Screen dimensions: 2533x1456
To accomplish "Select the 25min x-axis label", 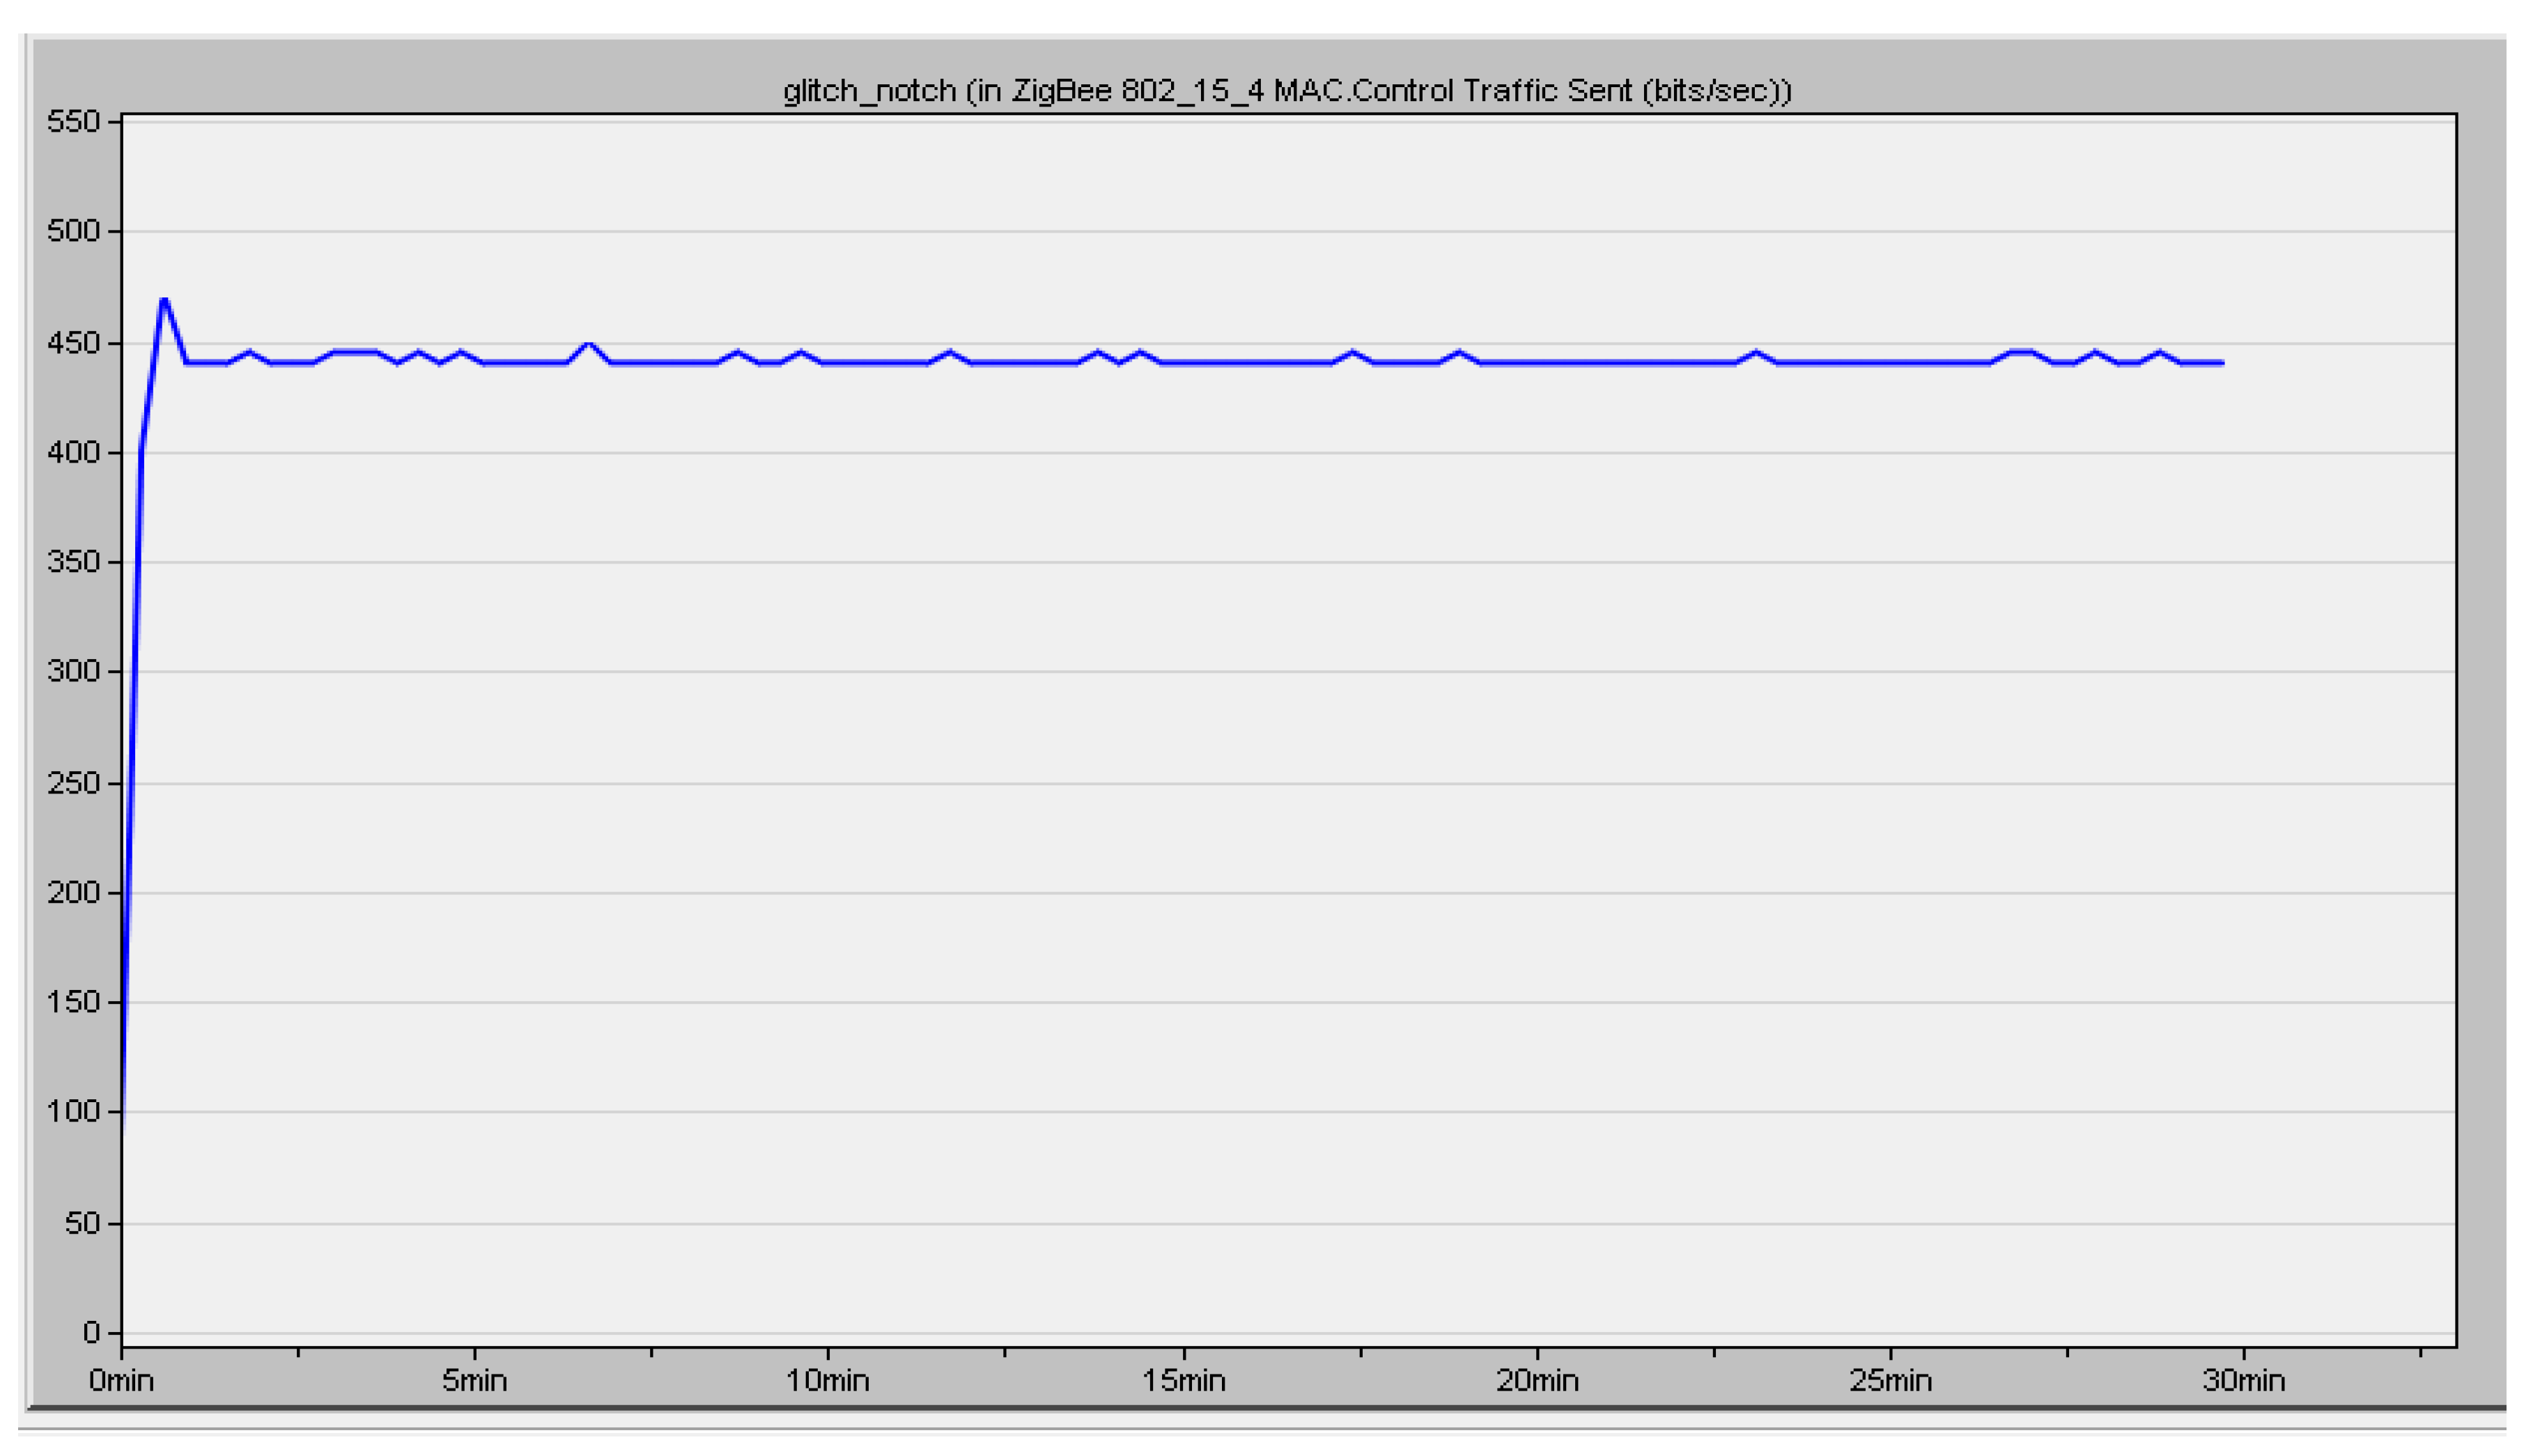I will click(1890, 1381).
